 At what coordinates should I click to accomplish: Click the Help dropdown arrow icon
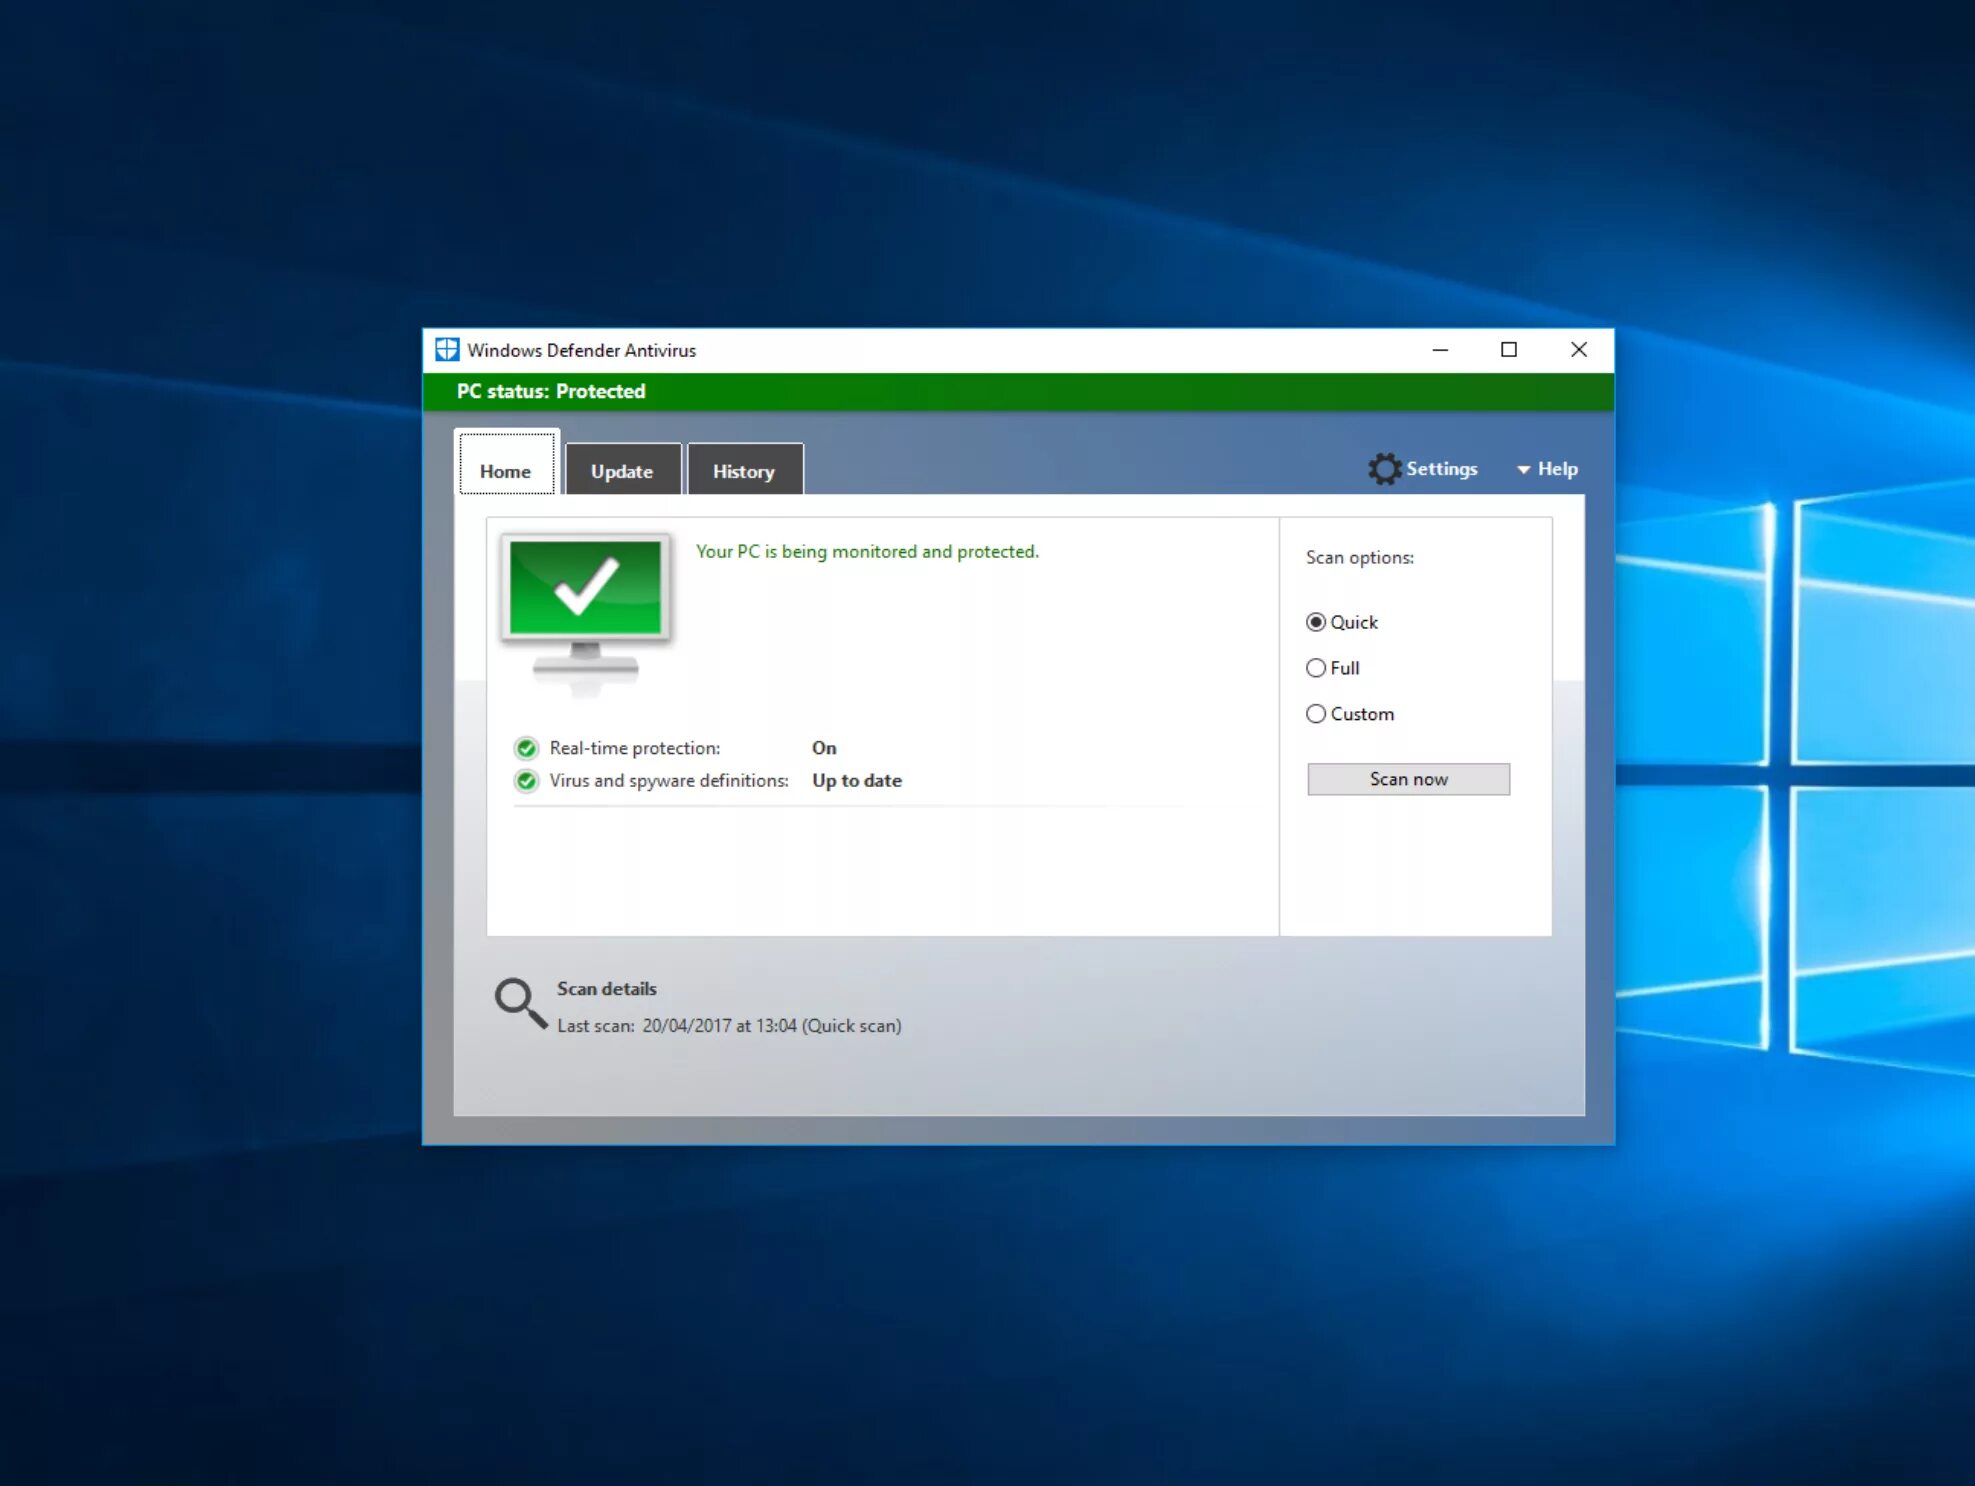click(1521, 468)
